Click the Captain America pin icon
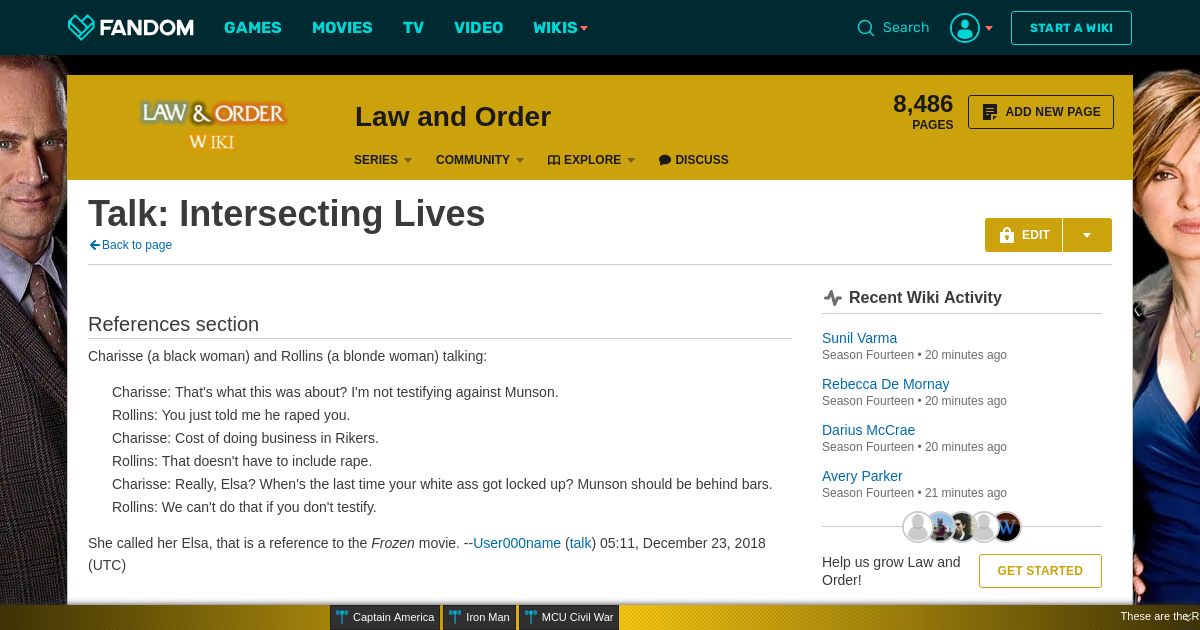The height and width of the screenshot is (630, 1200). pyautogui.click(x=342, y=617)
